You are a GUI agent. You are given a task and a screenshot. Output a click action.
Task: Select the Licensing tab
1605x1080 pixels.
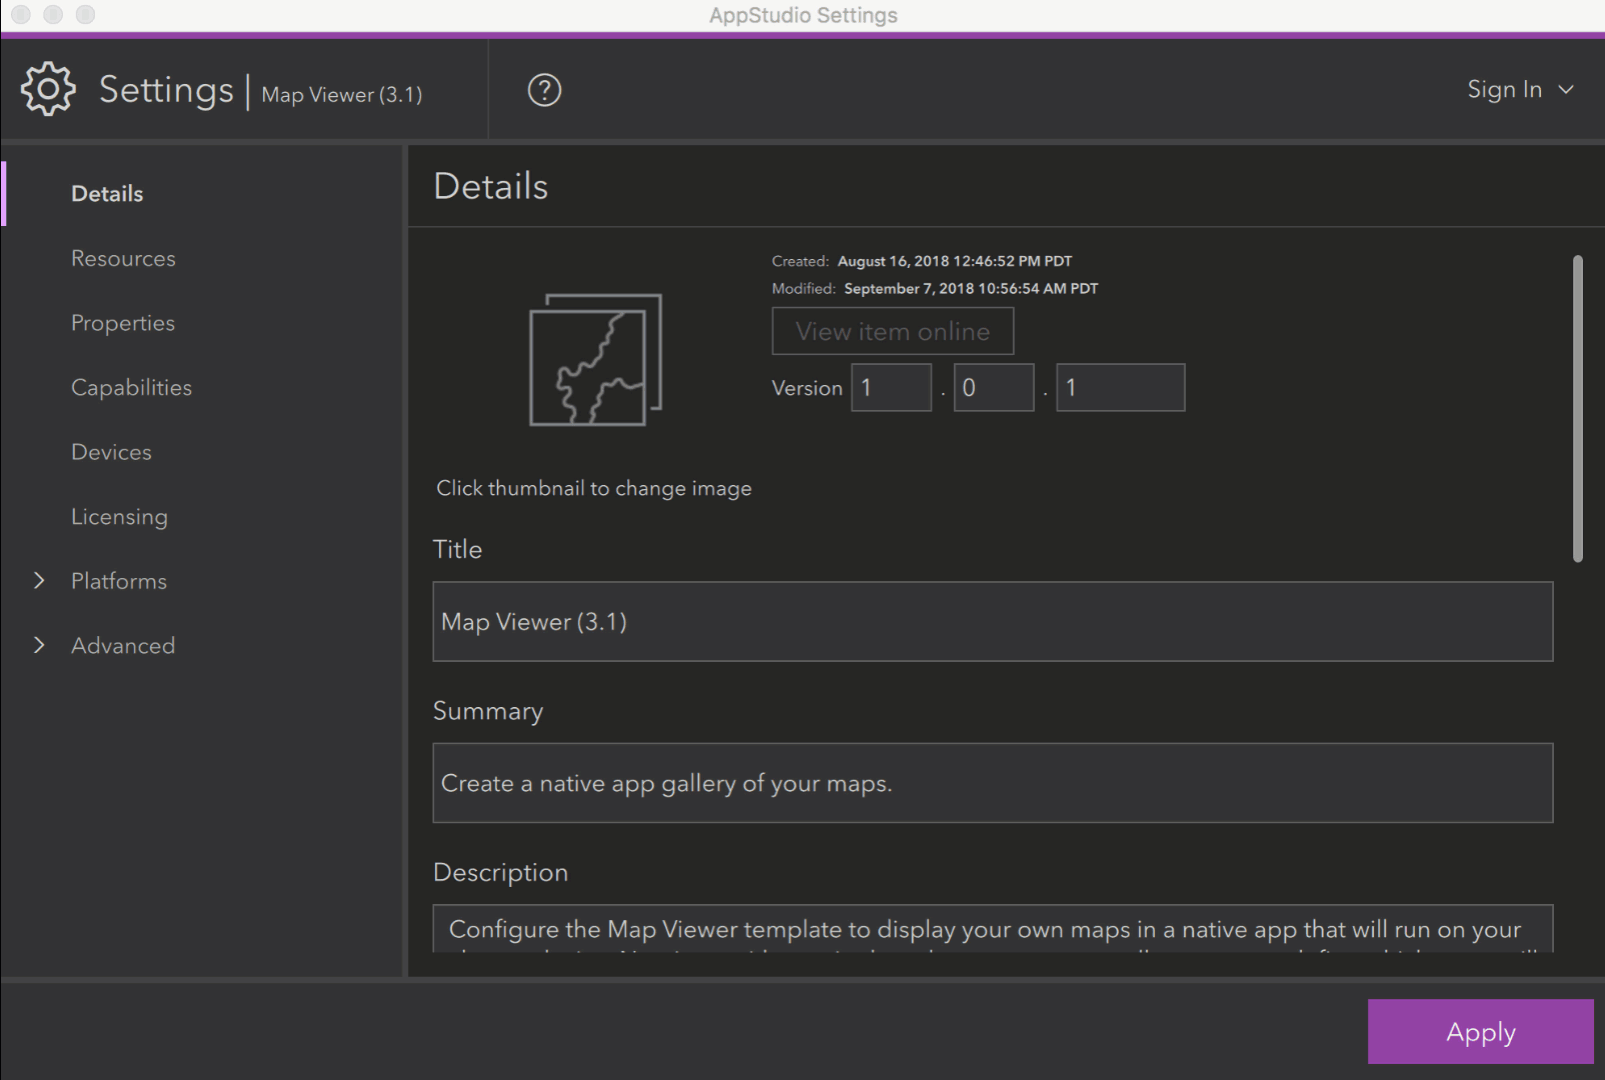point(119,517)
